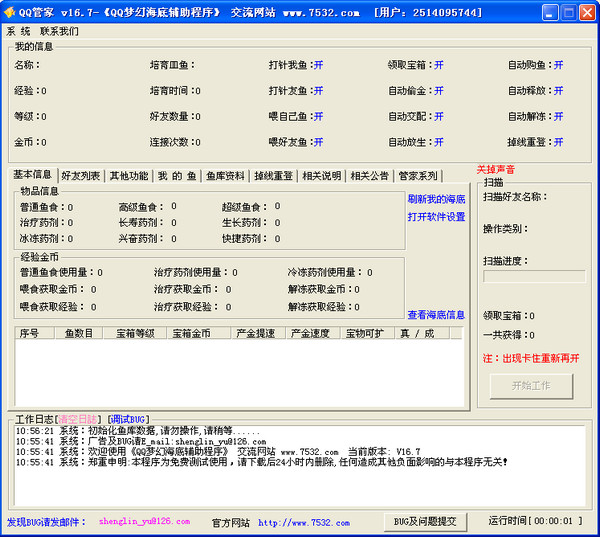Open the 鱼库资料 tab
This screenshot has height=537, width=600.
coord(225,176)
